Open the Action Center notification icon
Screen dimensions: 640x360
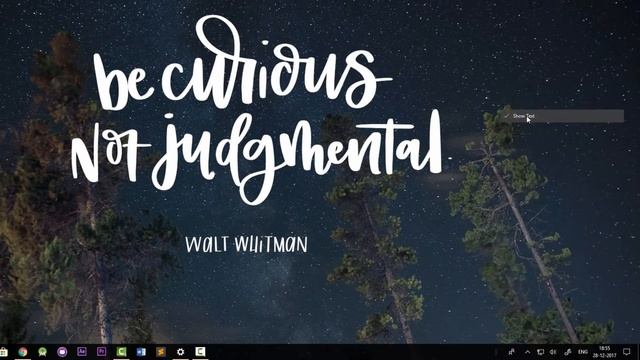[627, 352]
